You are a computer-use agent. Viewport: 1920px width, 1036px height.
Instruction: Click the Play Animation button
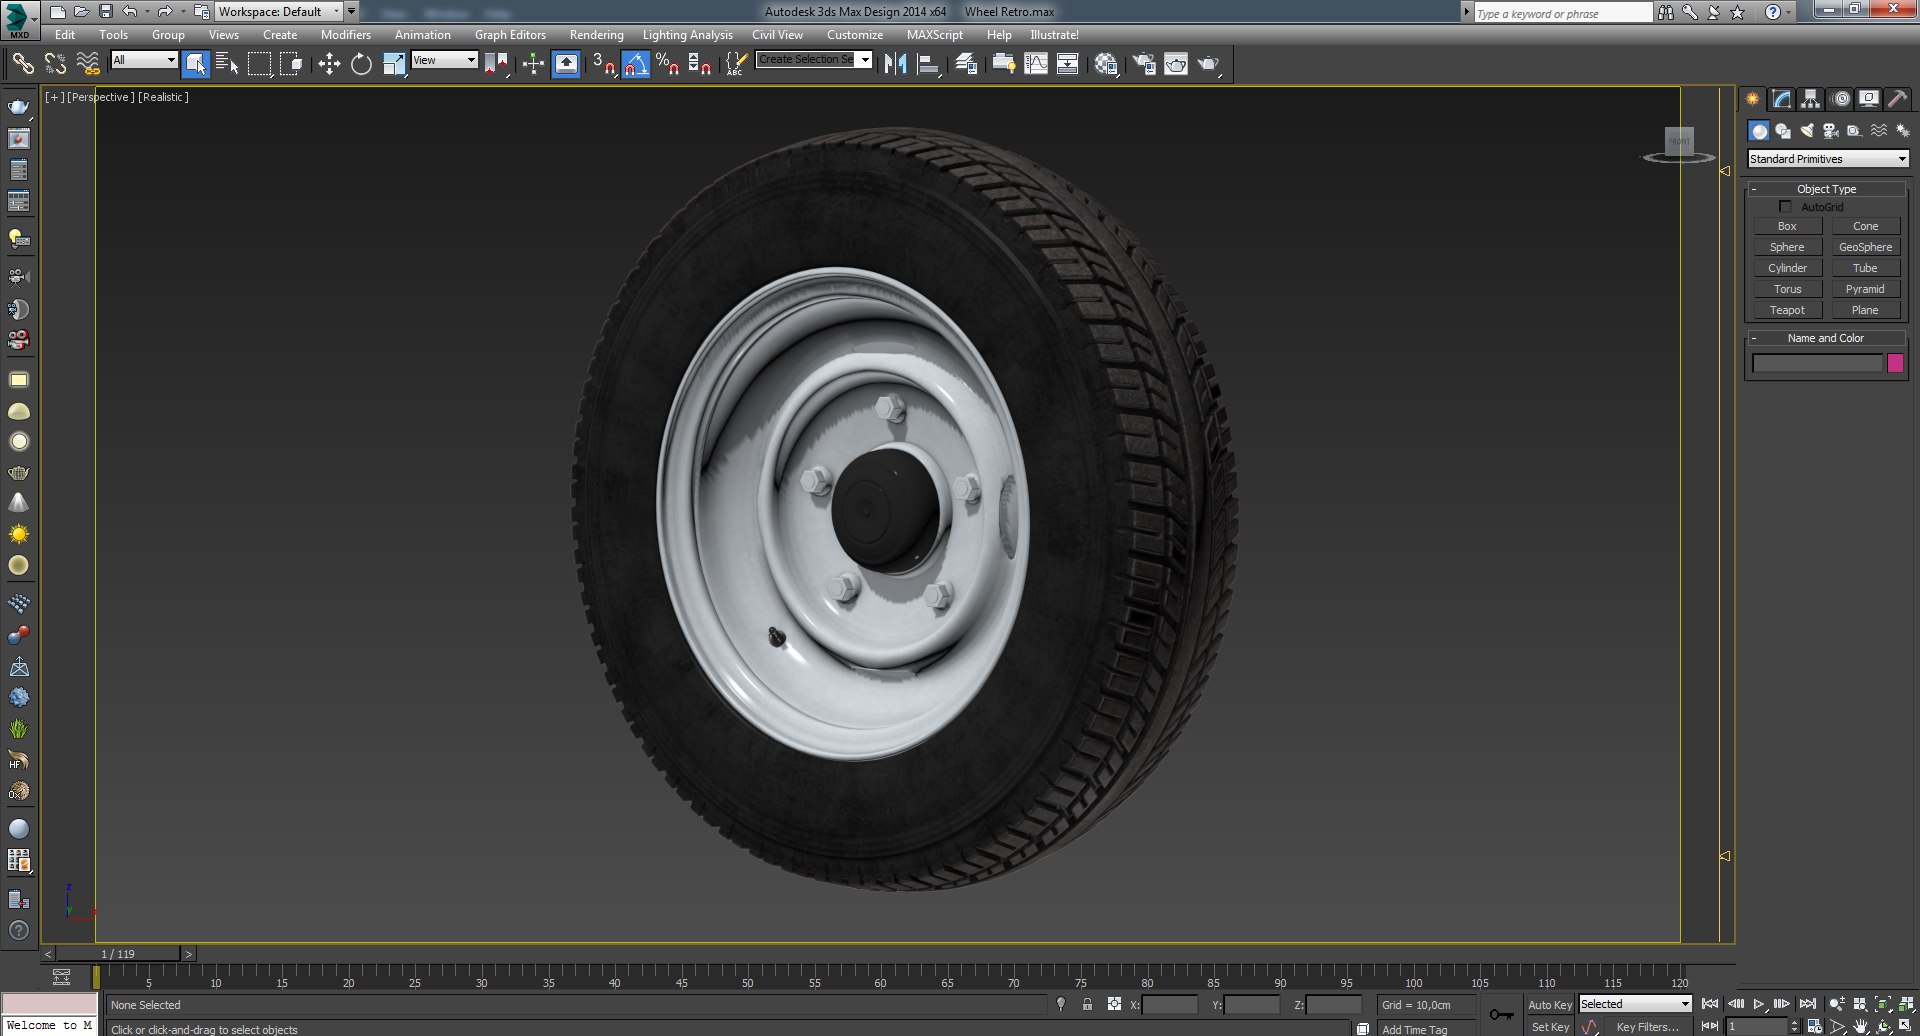point(1759,1004)
